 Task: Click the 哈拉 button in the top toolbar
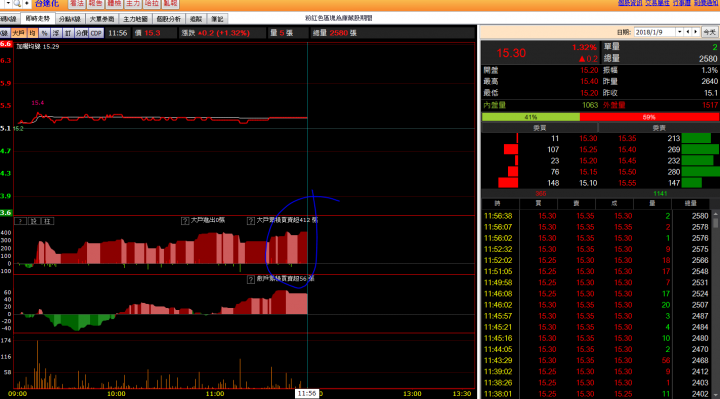click(152, 4)
